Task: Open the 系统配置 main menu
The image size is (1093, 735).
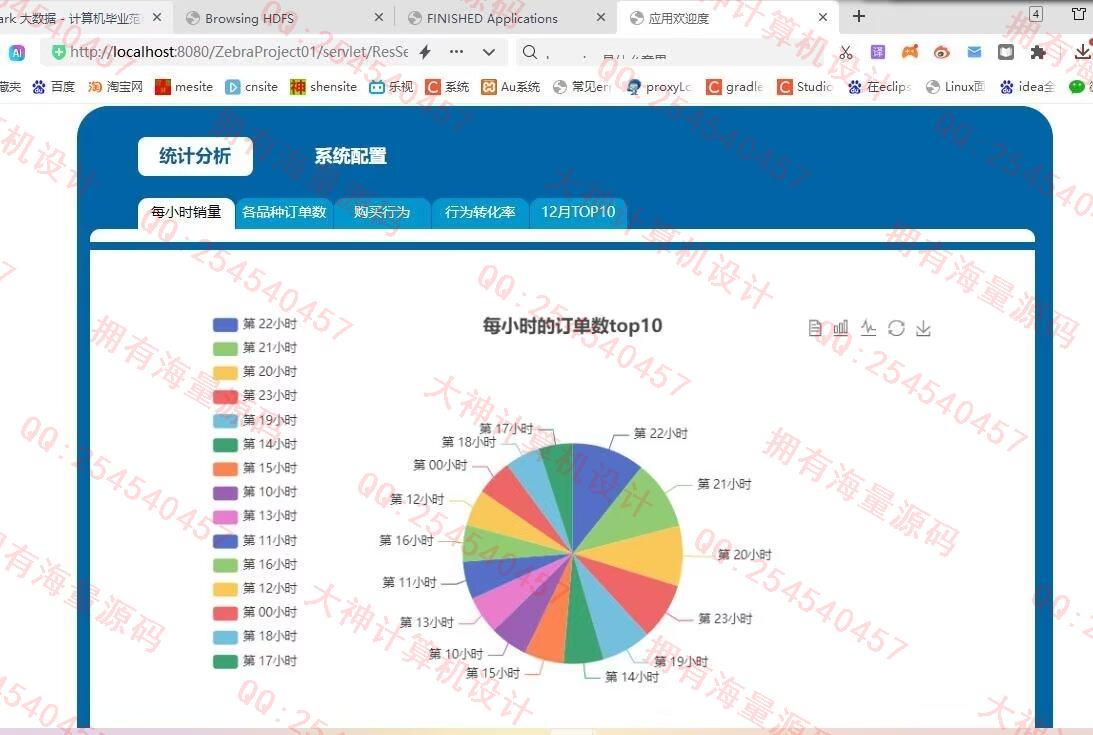Action: pos(351,156)
